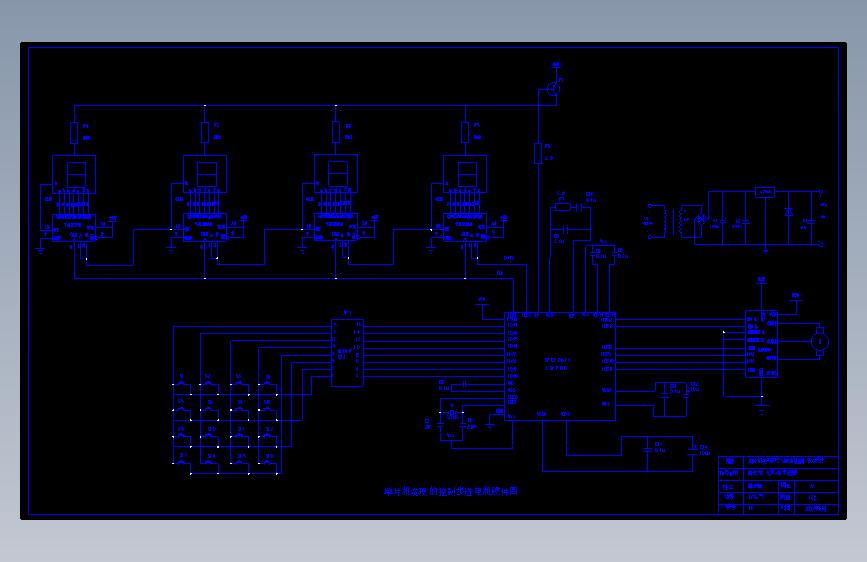Select the keypad encoder IC beside the keypad

coord(347,353)
